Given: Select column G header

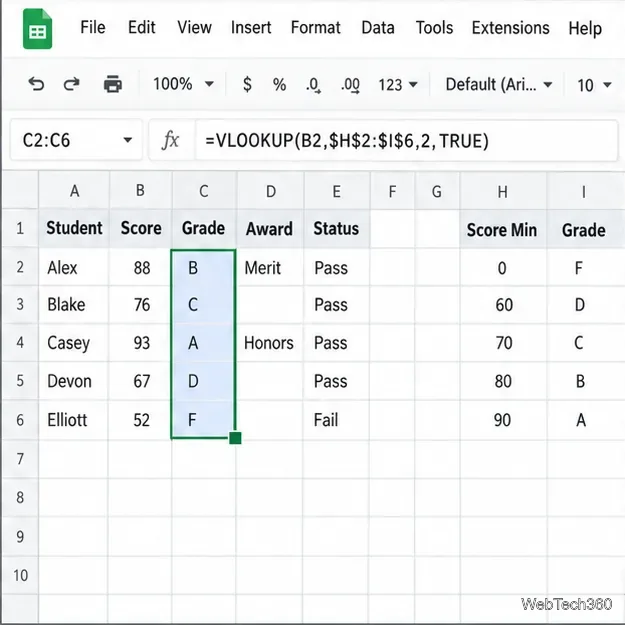Looking at the screenshot, I should point(437,191).
